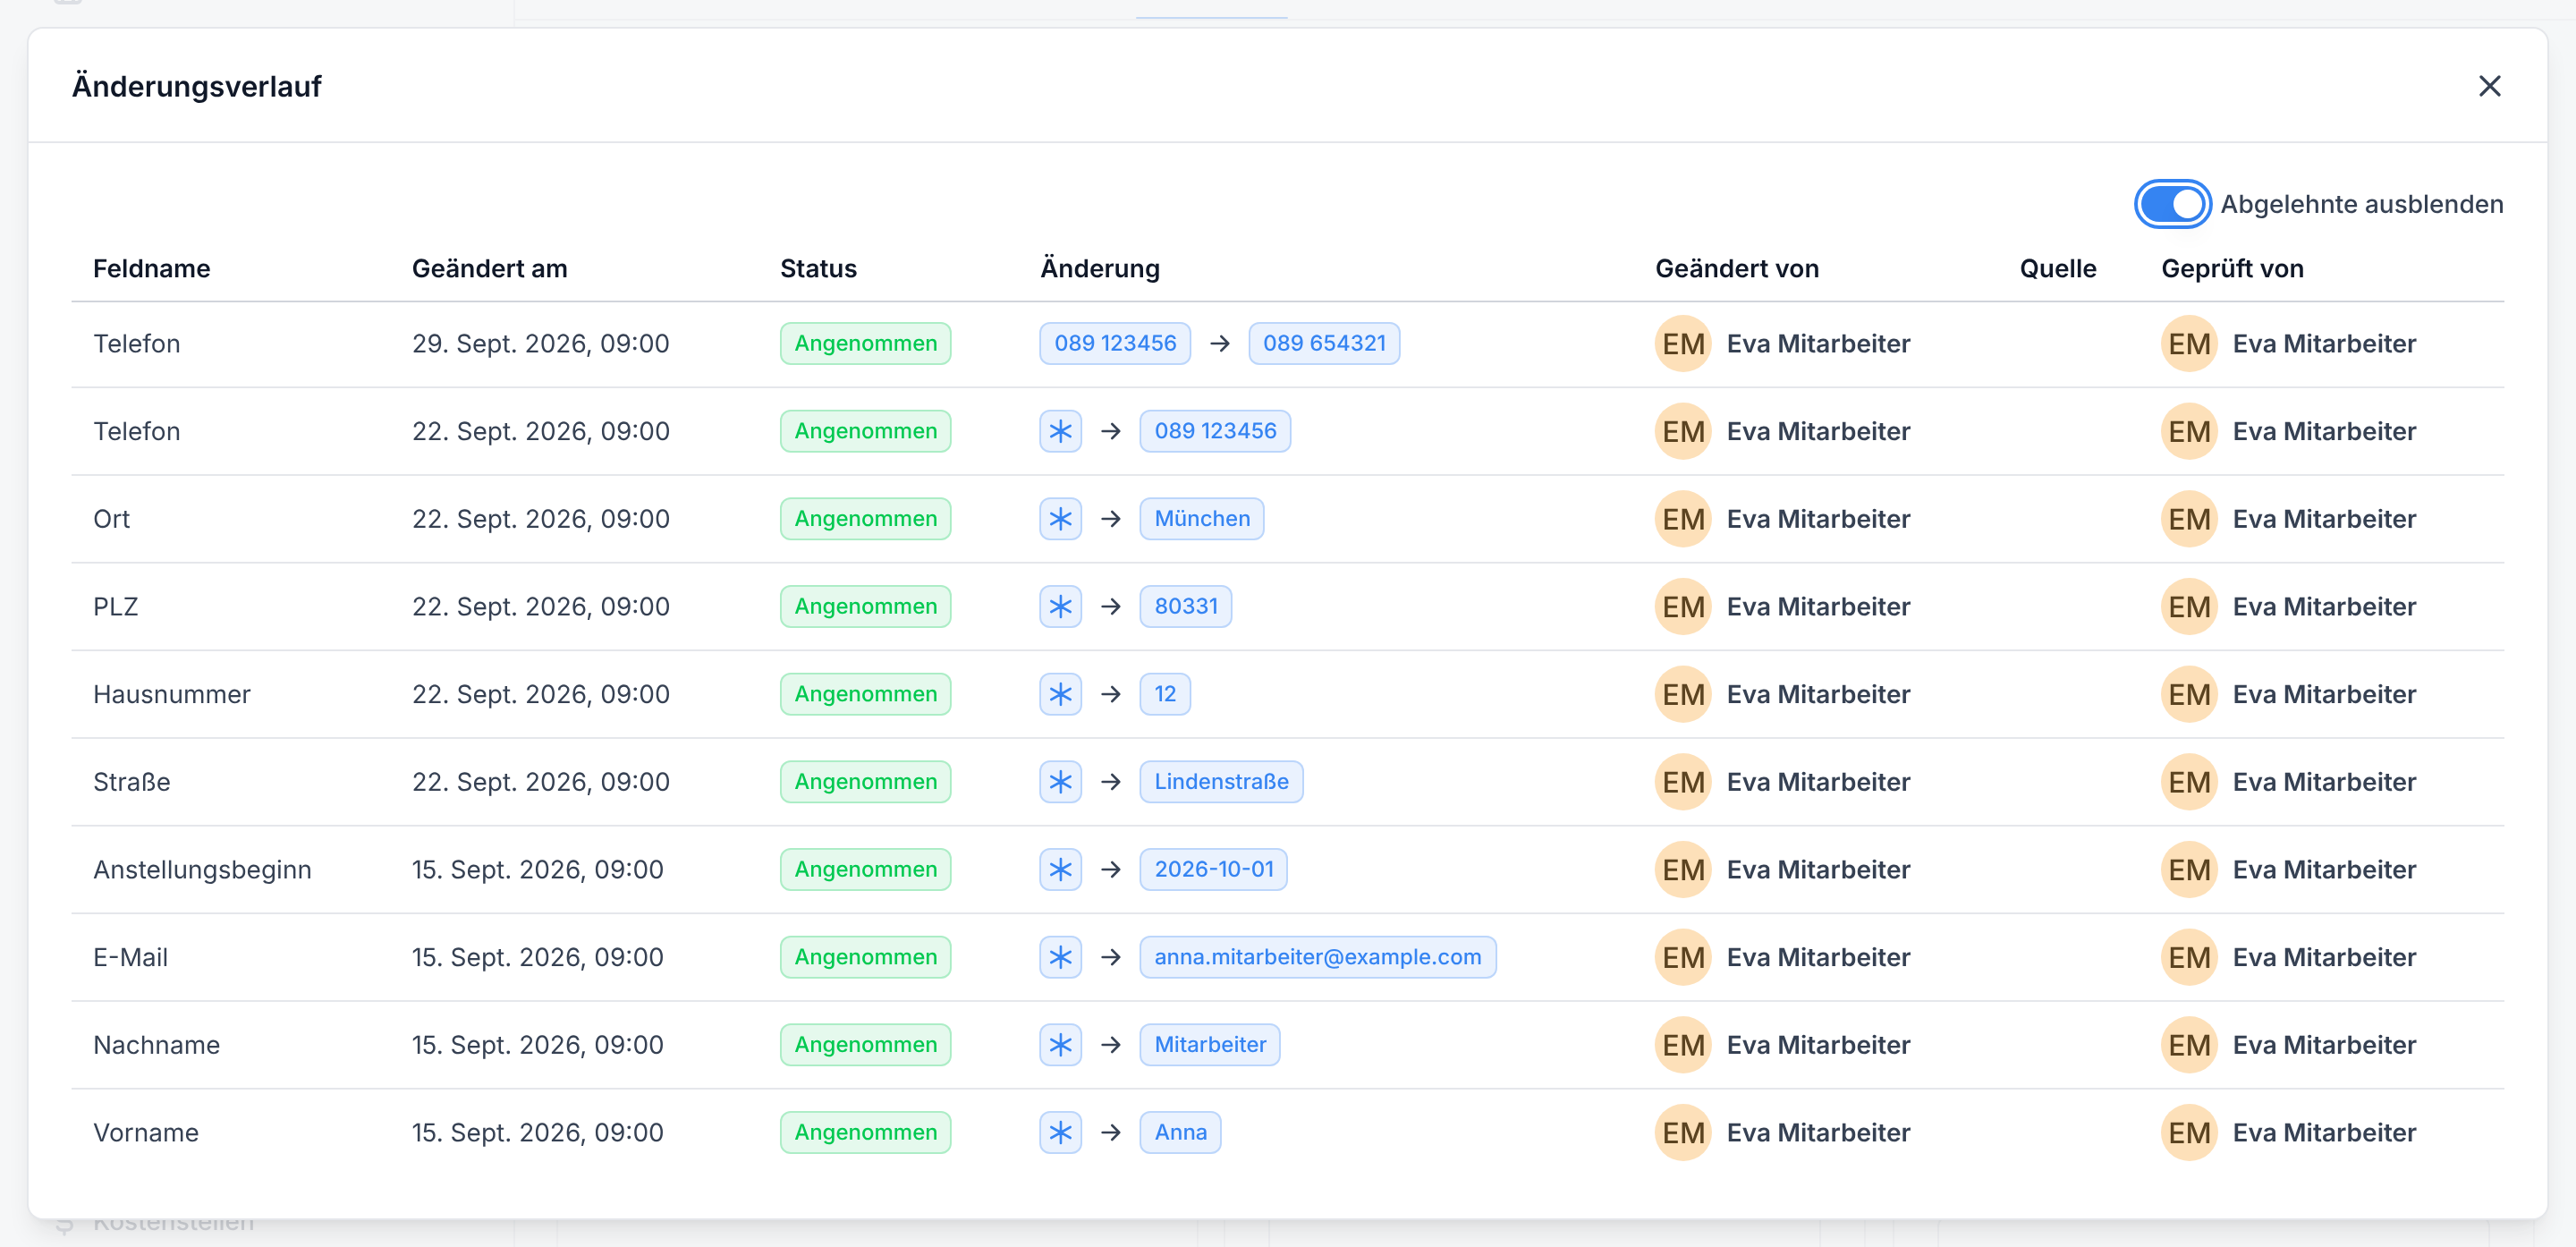Click the old value tag 089 123456 in the 29. Sept. row

[x=1115, y=344]
